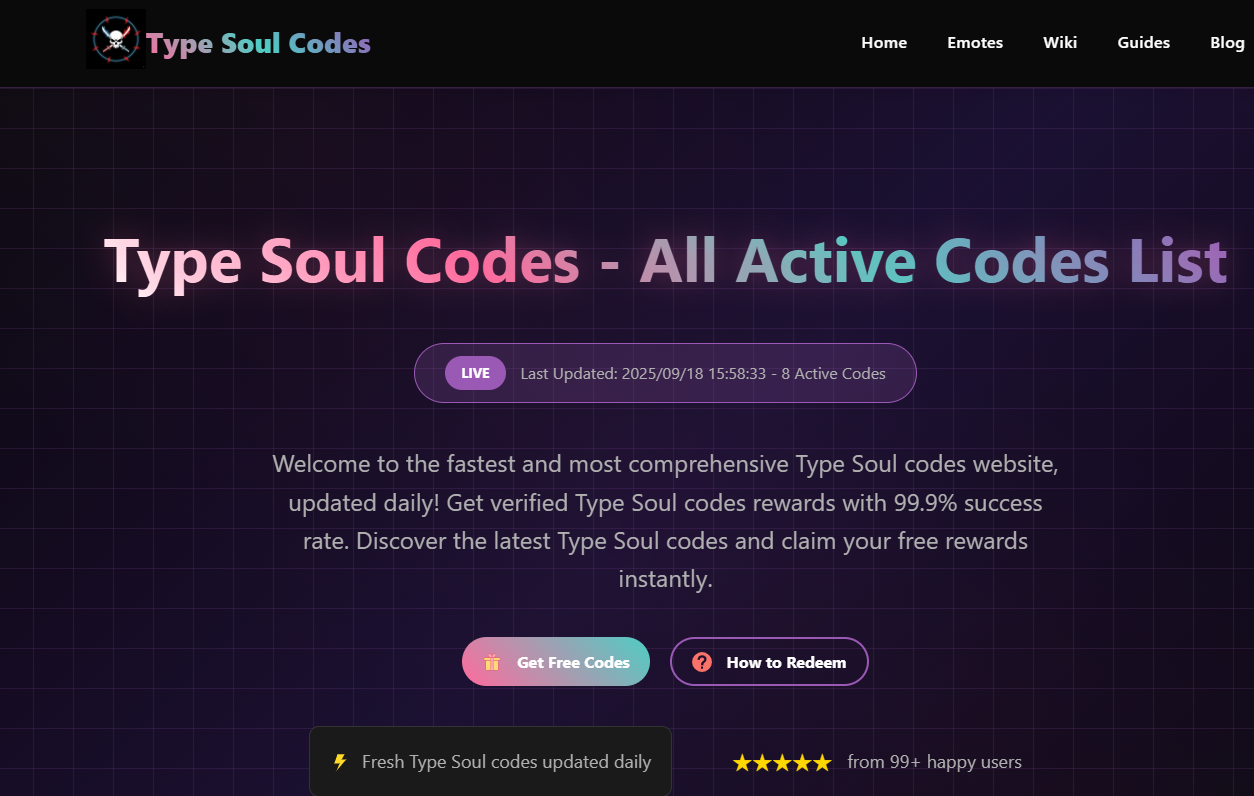Open the Guides navigation item
This screenshot has height=796, width=1254.
coord(1144,43)
